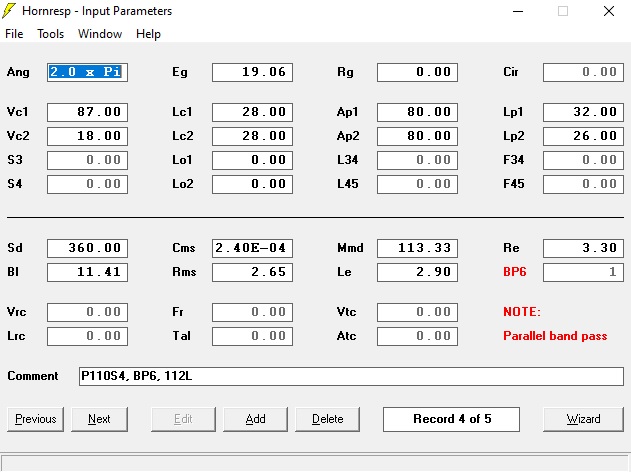Click the red BP6 label
This screenshot has height=472, width=631.
point(515,272)
